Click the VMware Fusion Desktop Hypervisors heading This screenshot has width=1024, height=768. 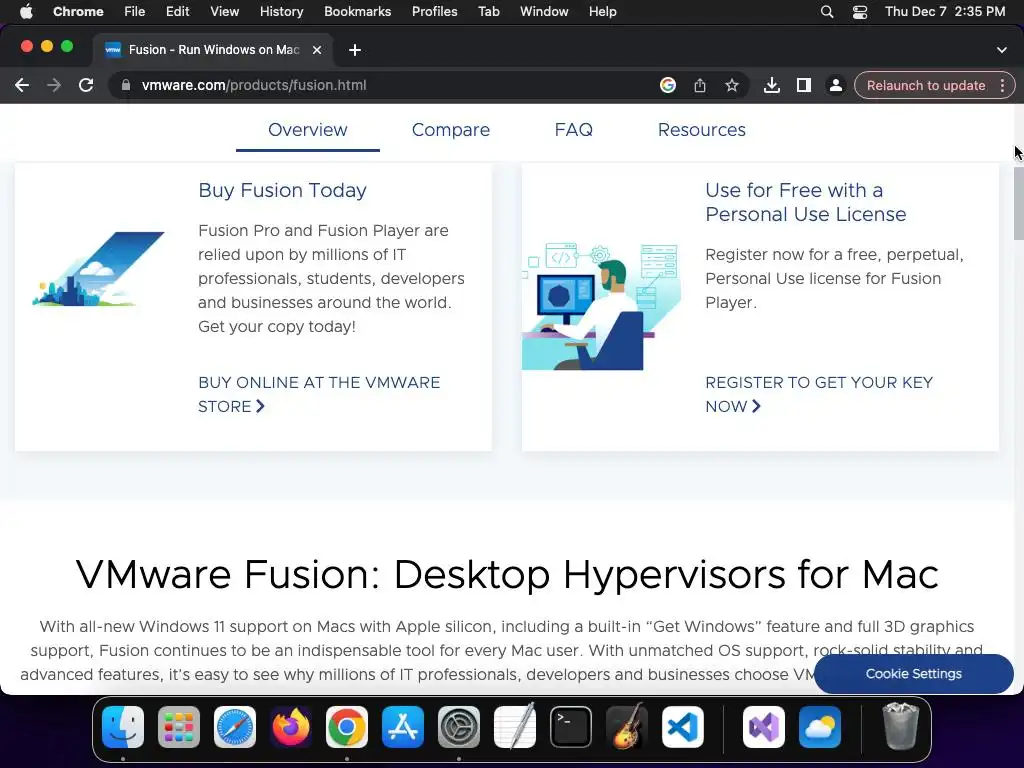[x=507, y=575]
